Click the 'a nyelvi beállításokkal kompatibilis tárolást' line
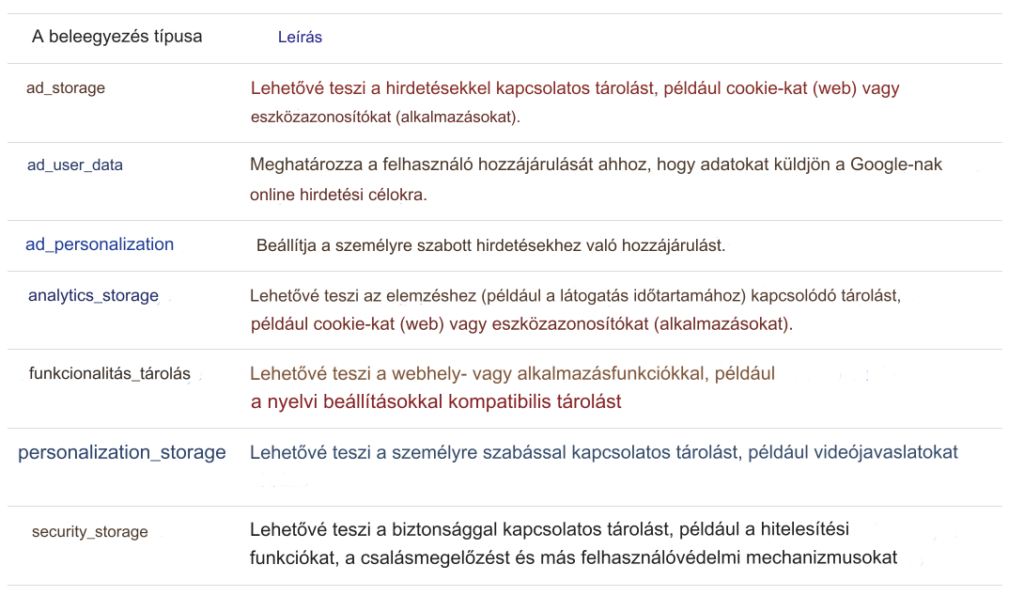 click(x=435, y=402)
